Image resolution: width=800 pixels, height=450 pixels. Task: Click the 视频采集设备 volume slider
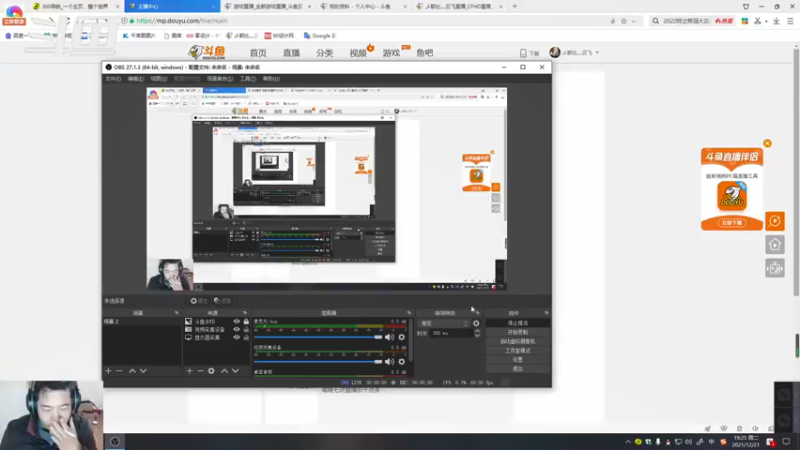point(318,362)
